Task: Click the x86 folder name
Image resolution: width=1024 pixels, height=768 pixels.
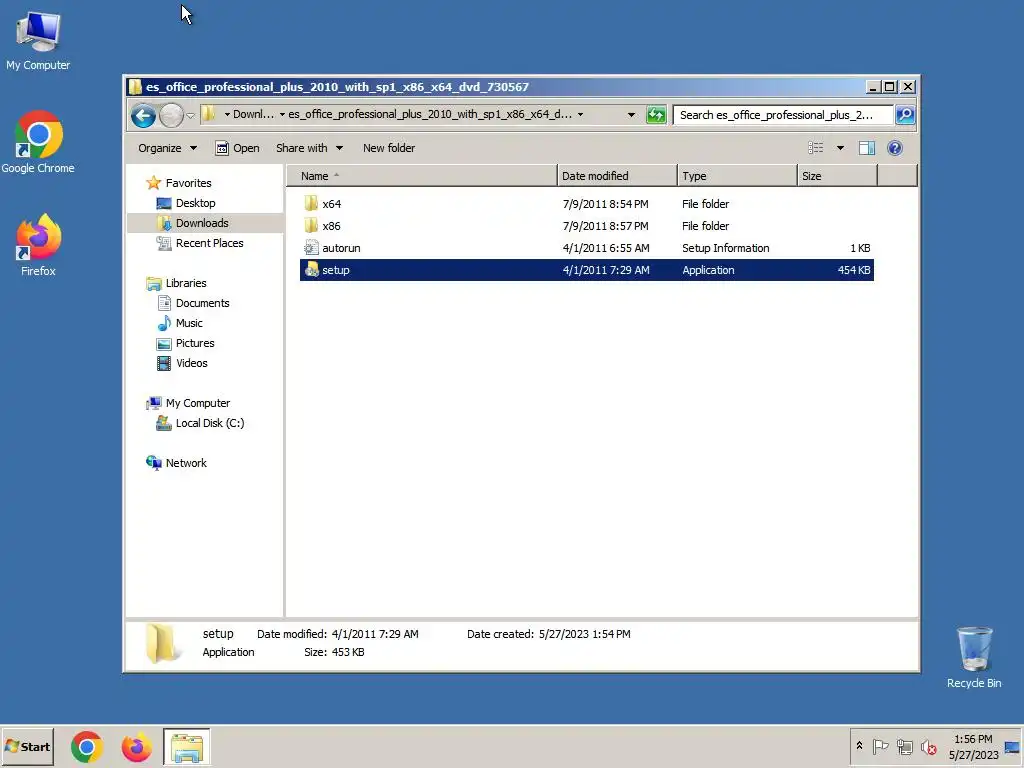Action: (x=331, y=226)
